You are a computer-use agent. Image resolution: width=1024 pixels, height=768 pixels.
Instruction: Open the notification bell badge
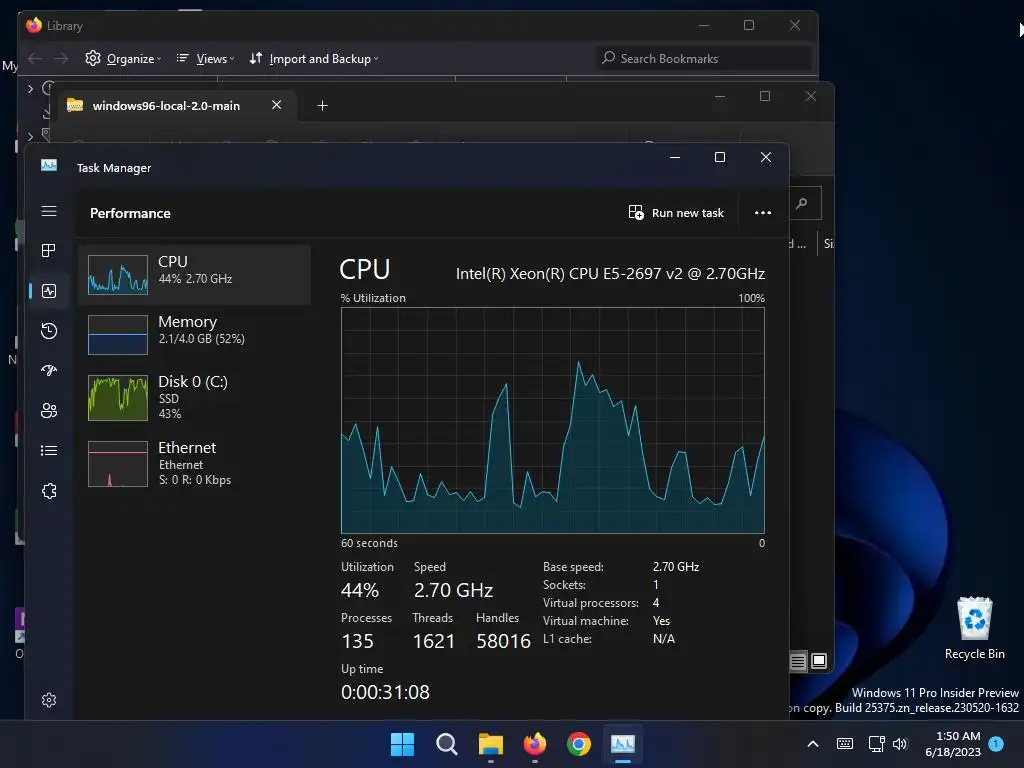997,743
